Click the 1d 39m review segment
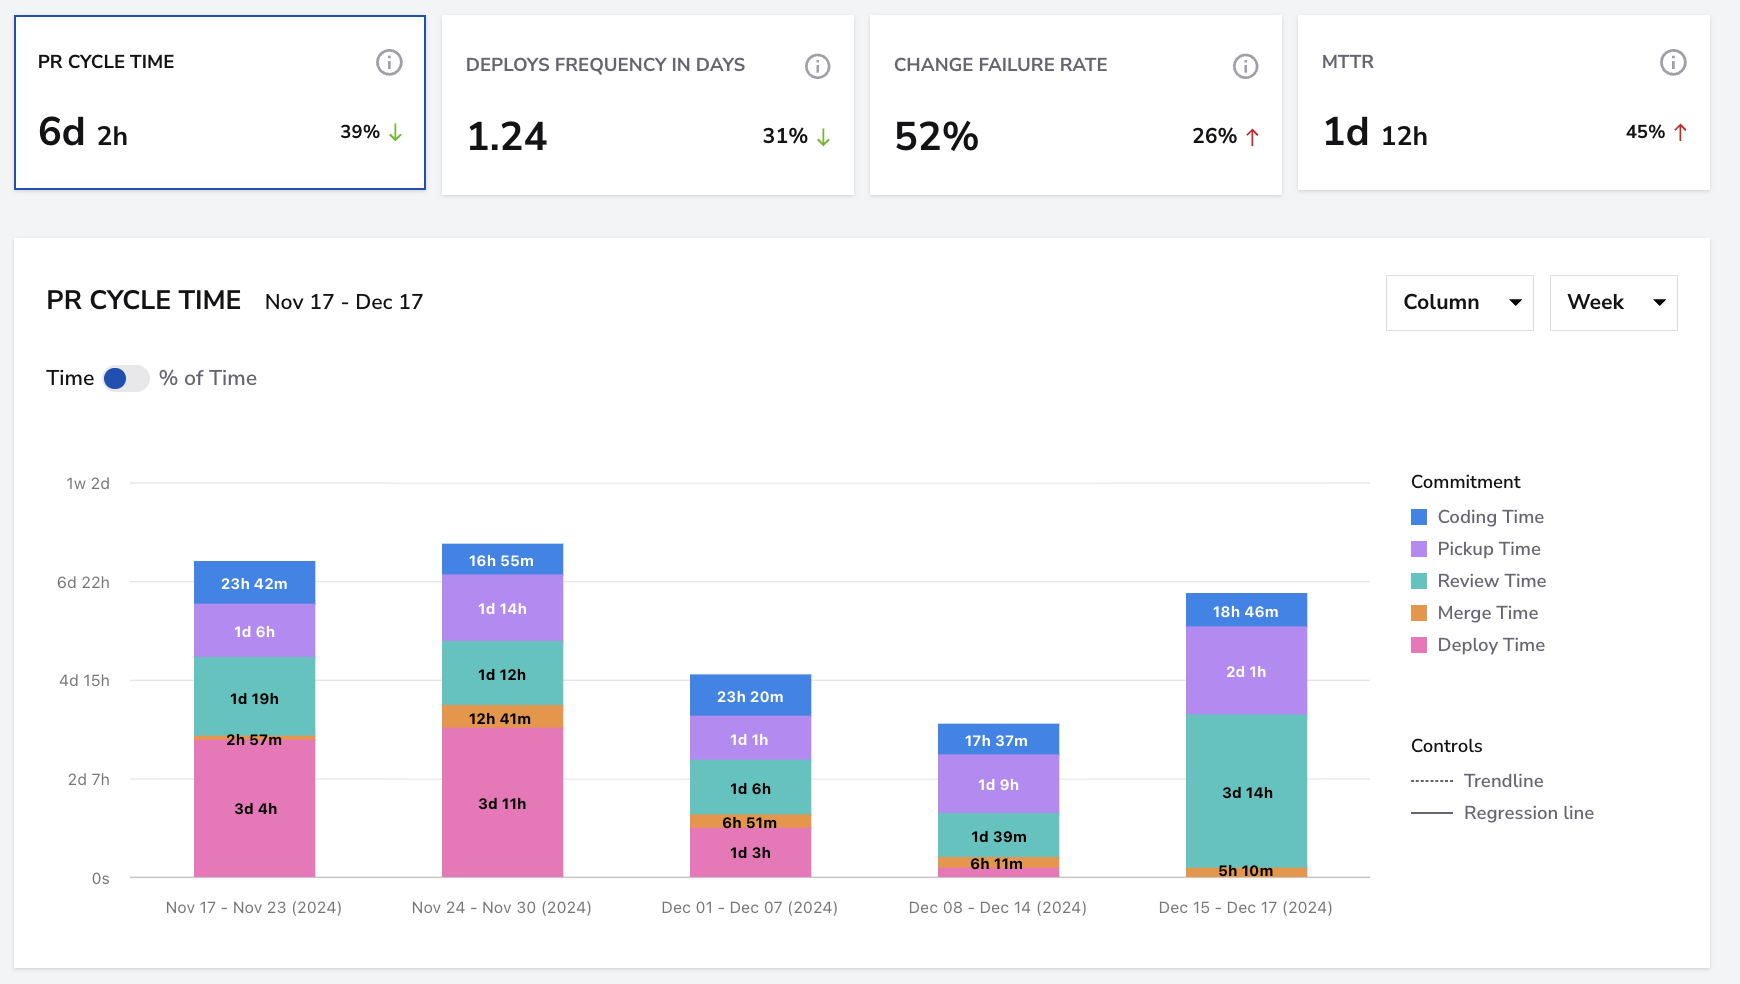Image resolution: width=1740 pixels, height=984 pixels. [998, 836]
